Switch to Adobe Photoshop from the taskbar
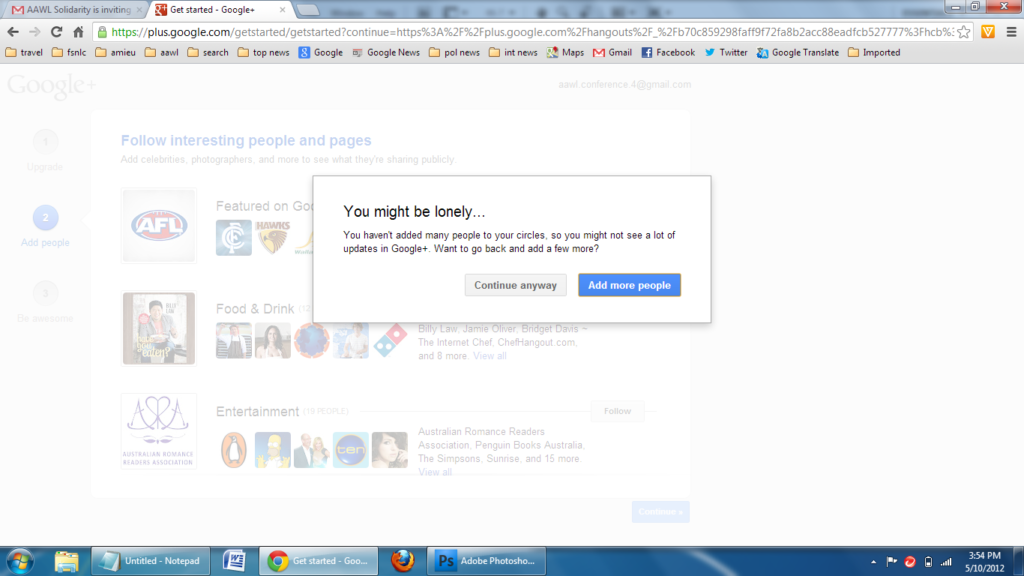Image resolution: width=1024 pixels, height=576 pixels. (487, 561)
